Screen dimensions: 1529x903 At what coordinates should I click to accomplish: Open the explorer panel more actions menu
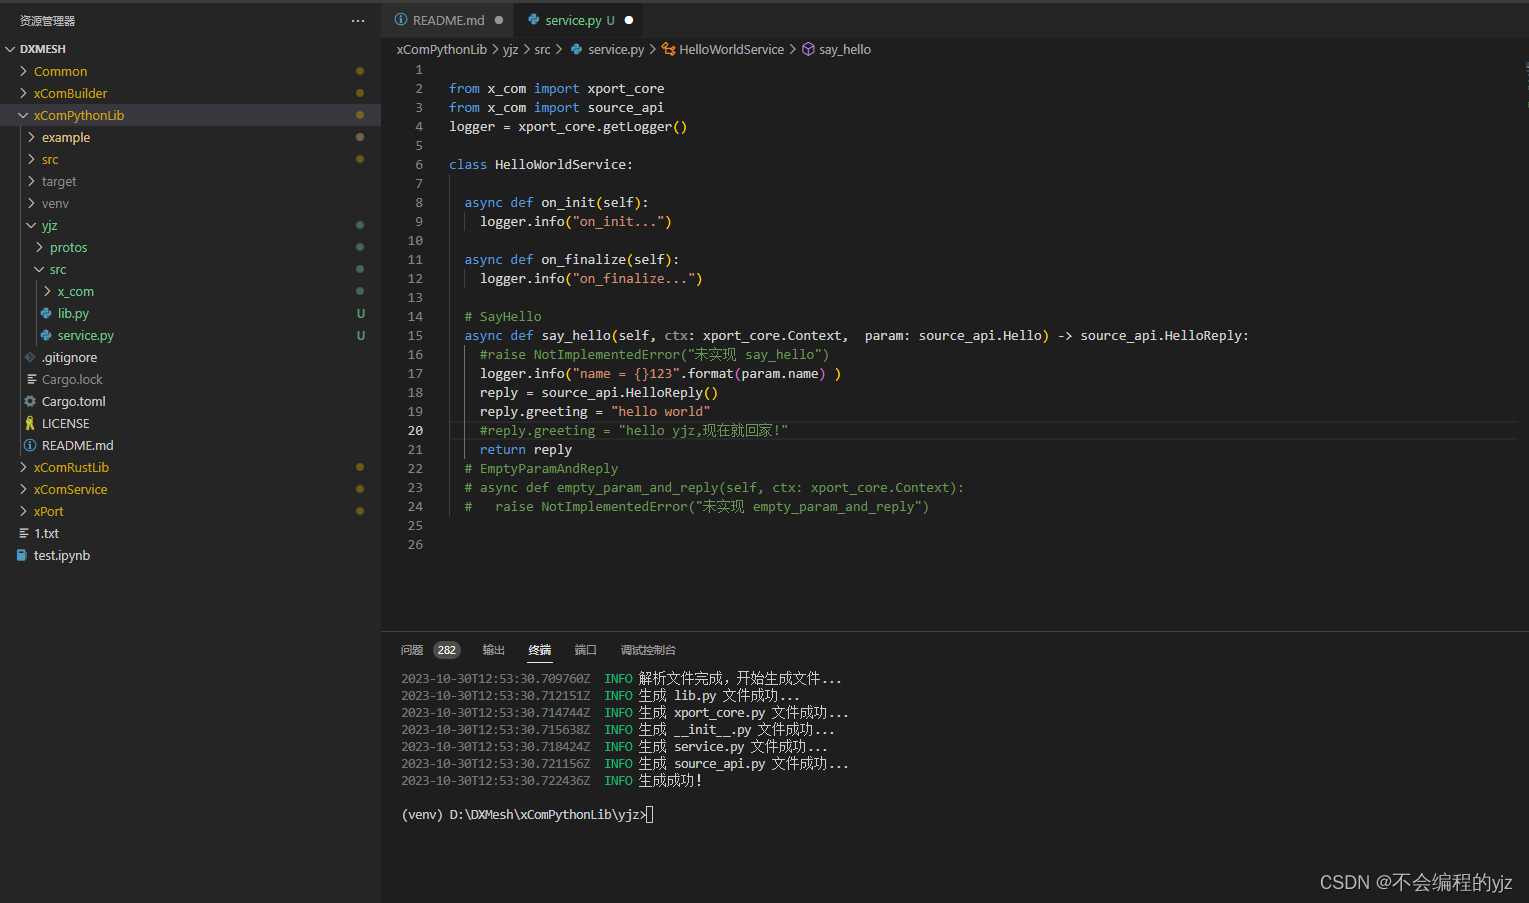click(x=358, y=21)
